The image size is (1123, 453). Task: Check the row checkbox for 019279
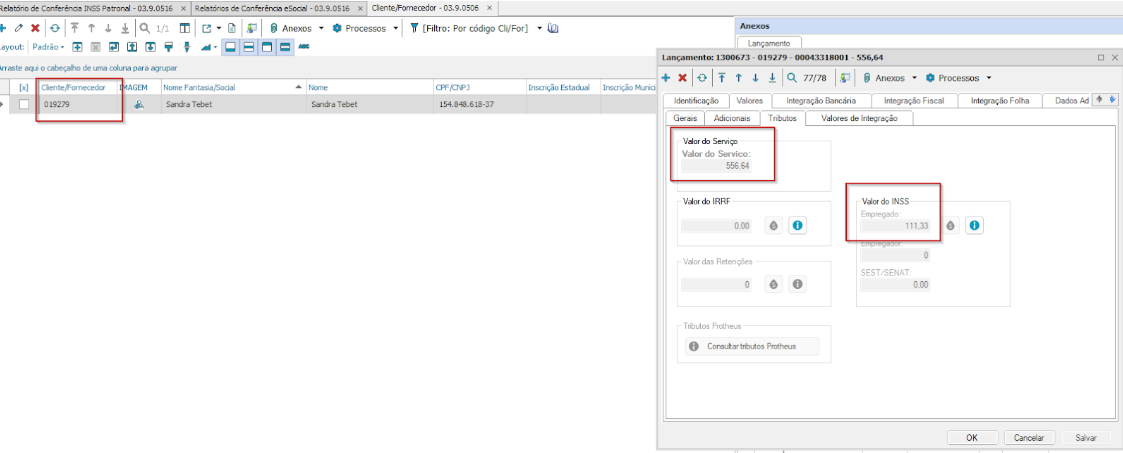[24, 104]
